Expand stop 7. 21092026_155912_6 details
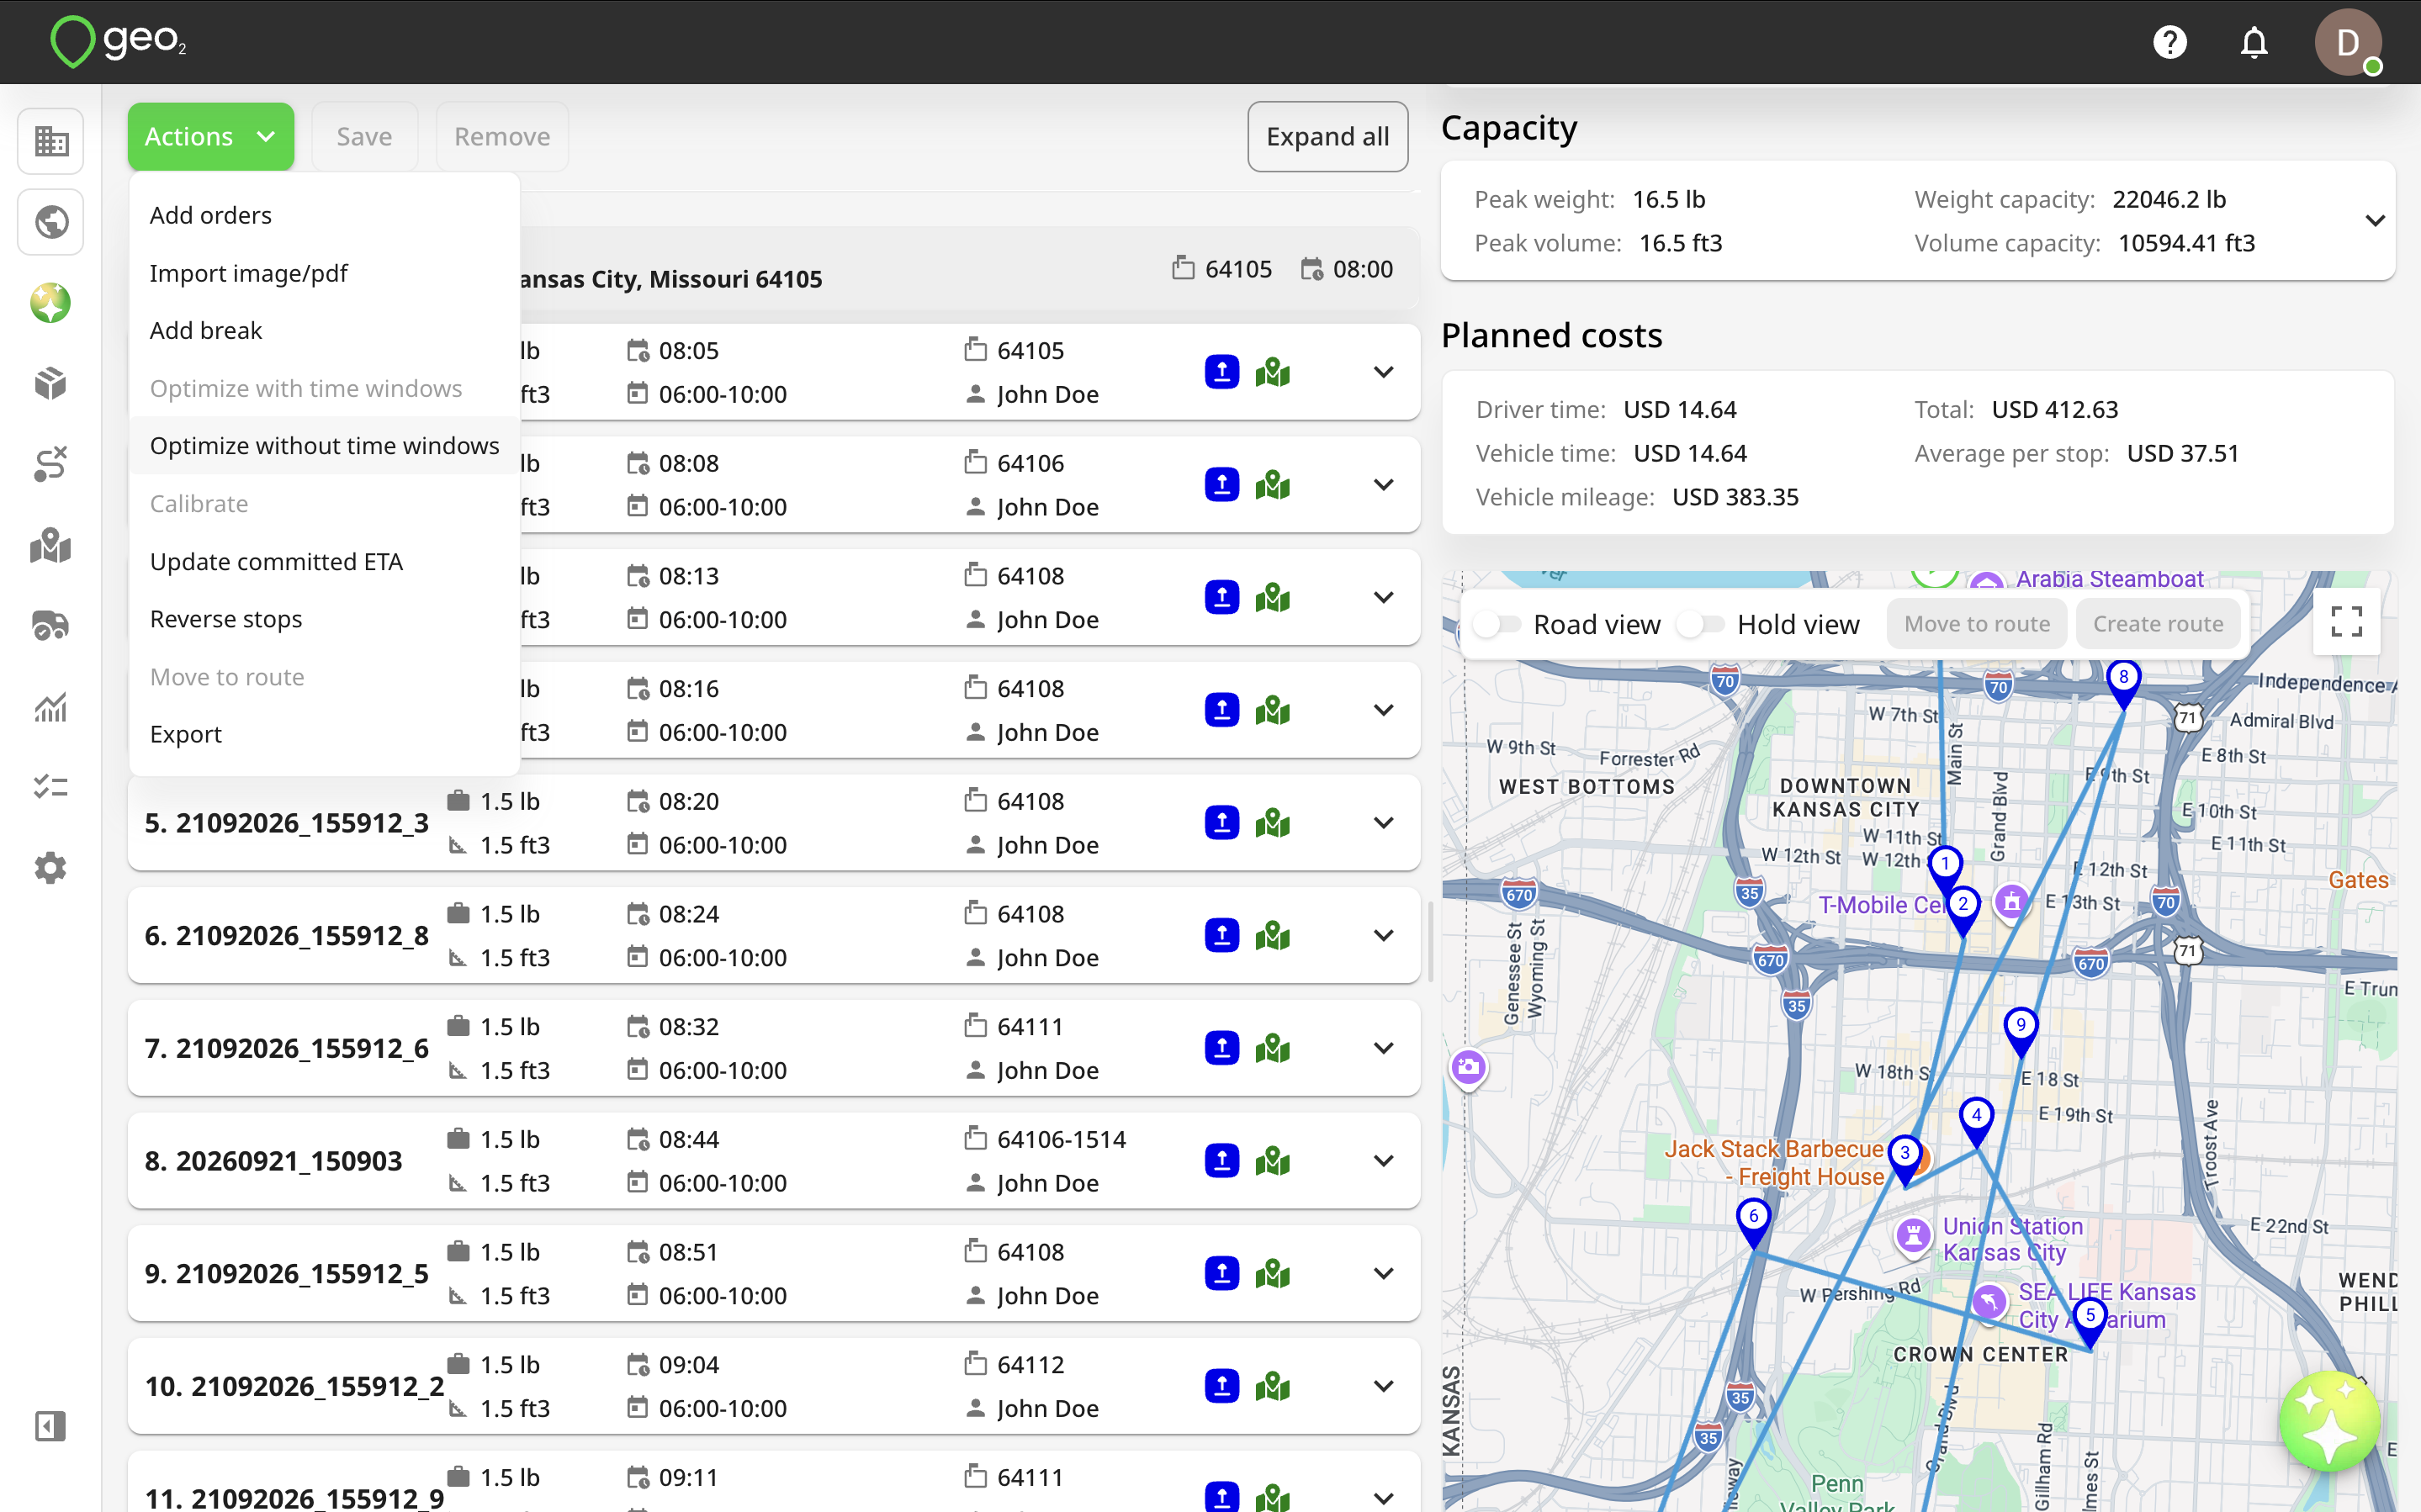2421x1512 pixels. (x=1384, y=1048)
